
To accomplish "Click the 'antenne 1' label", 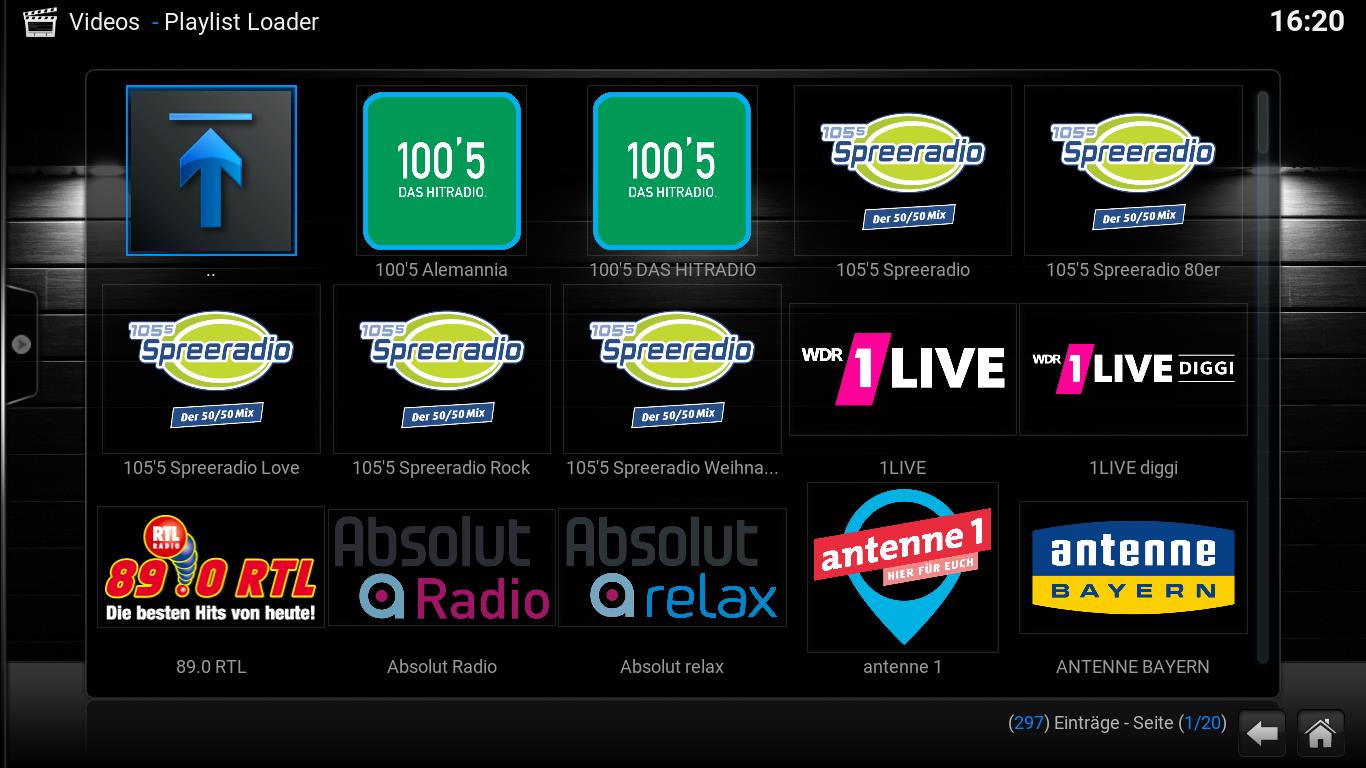I will coord(903,667).
